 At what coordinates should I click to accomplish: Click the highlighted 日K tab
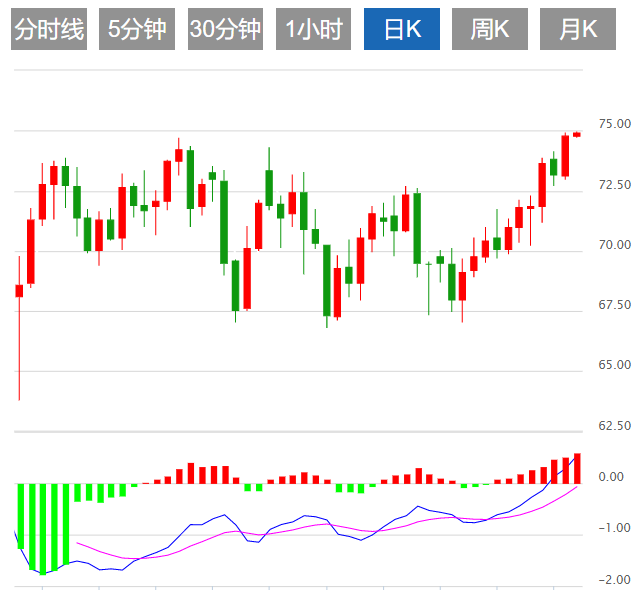402,30
